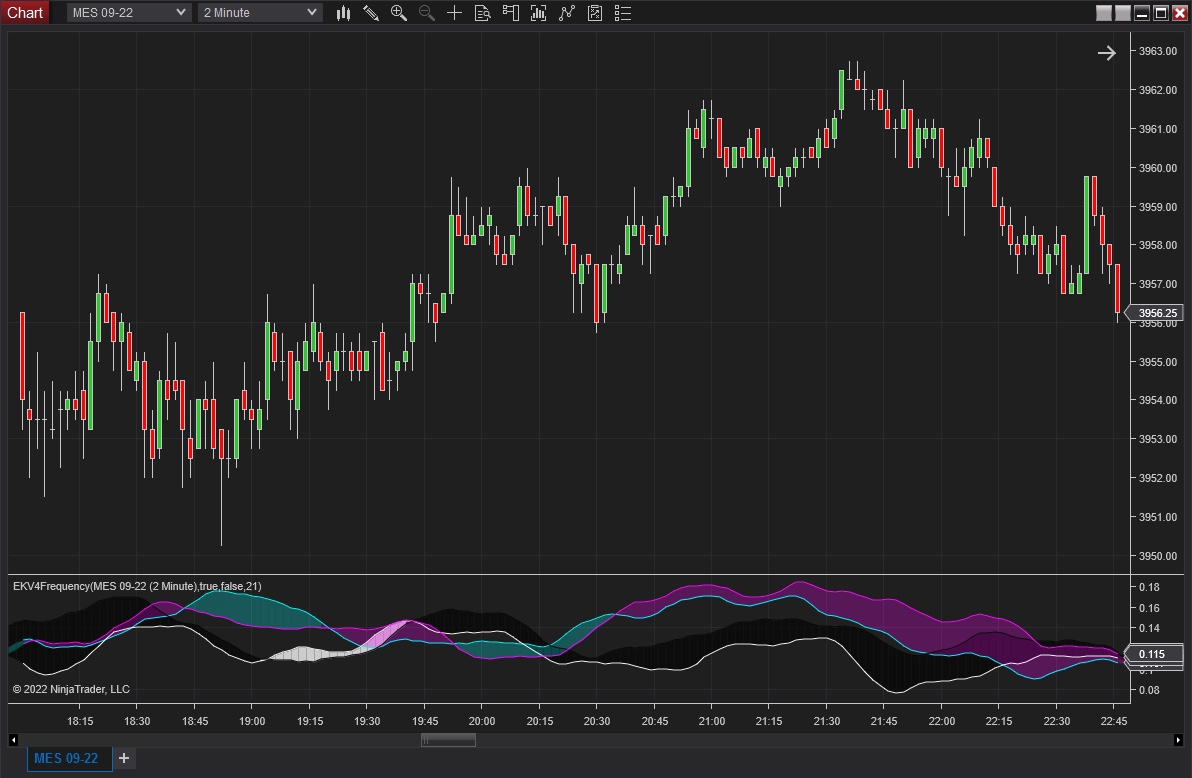This screenshot has height=778, width=1192.
Task: Minimize the chart window
Action: (1142, 13)
